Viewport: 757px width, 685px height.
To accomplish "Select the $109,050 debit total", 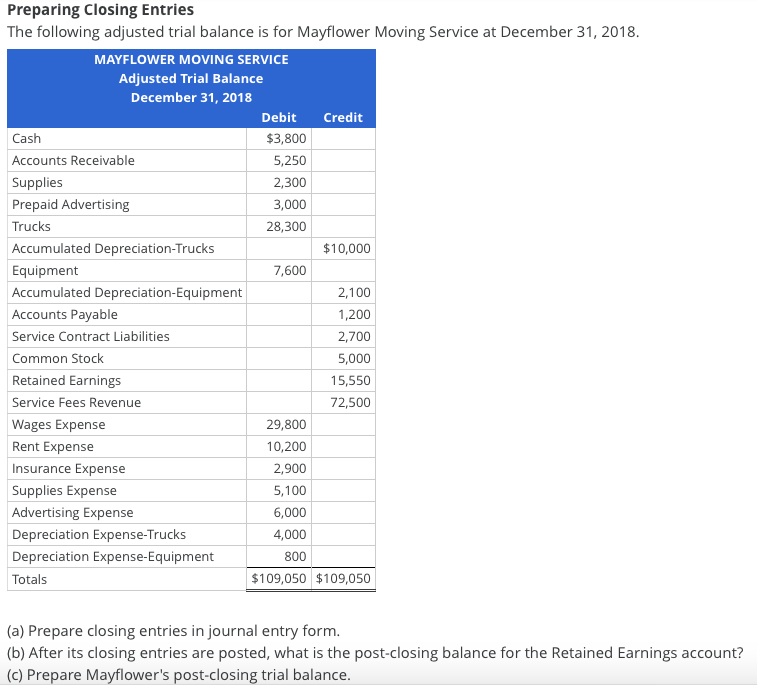I will 279,578.
